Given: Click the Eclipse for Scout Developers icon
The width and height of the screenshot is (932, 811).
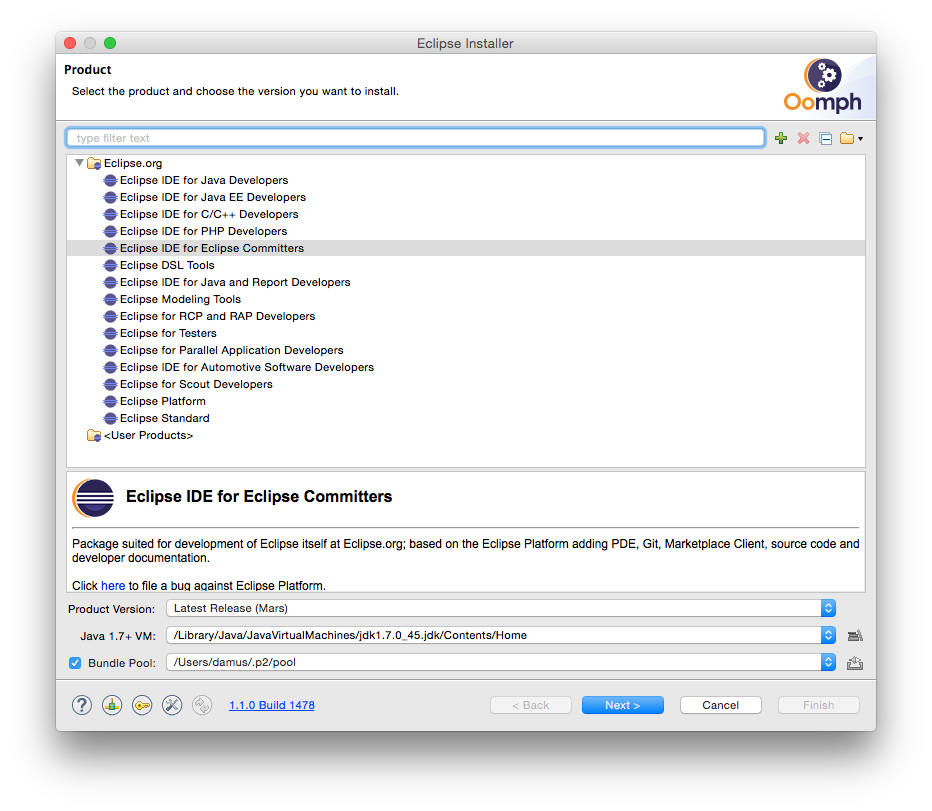Looking at the screenshot, I should (x=110, y=385).
